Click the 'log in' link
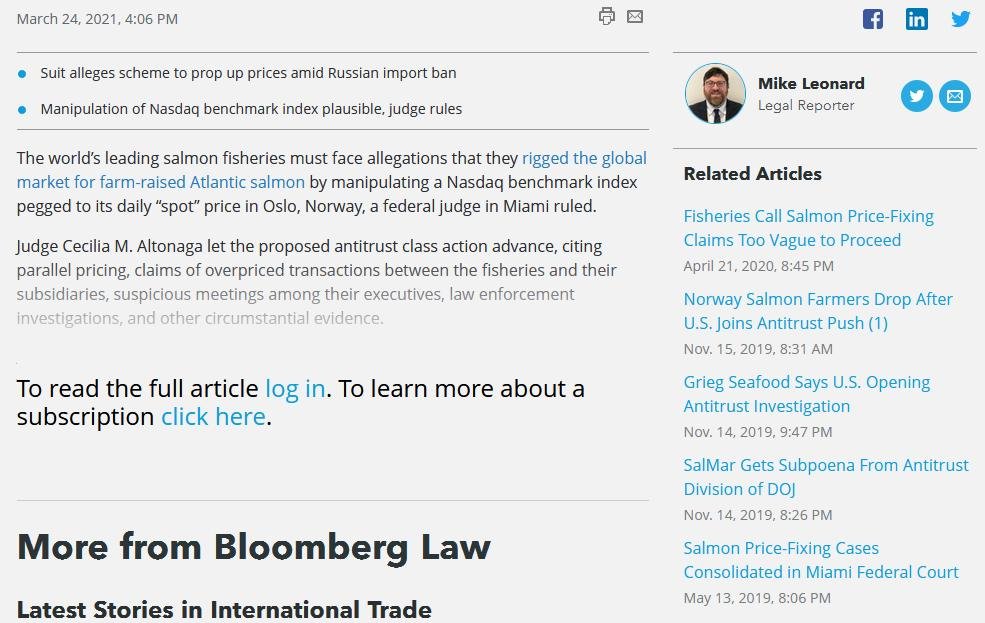This screenshot has height=623, width=985. (295, 388)
